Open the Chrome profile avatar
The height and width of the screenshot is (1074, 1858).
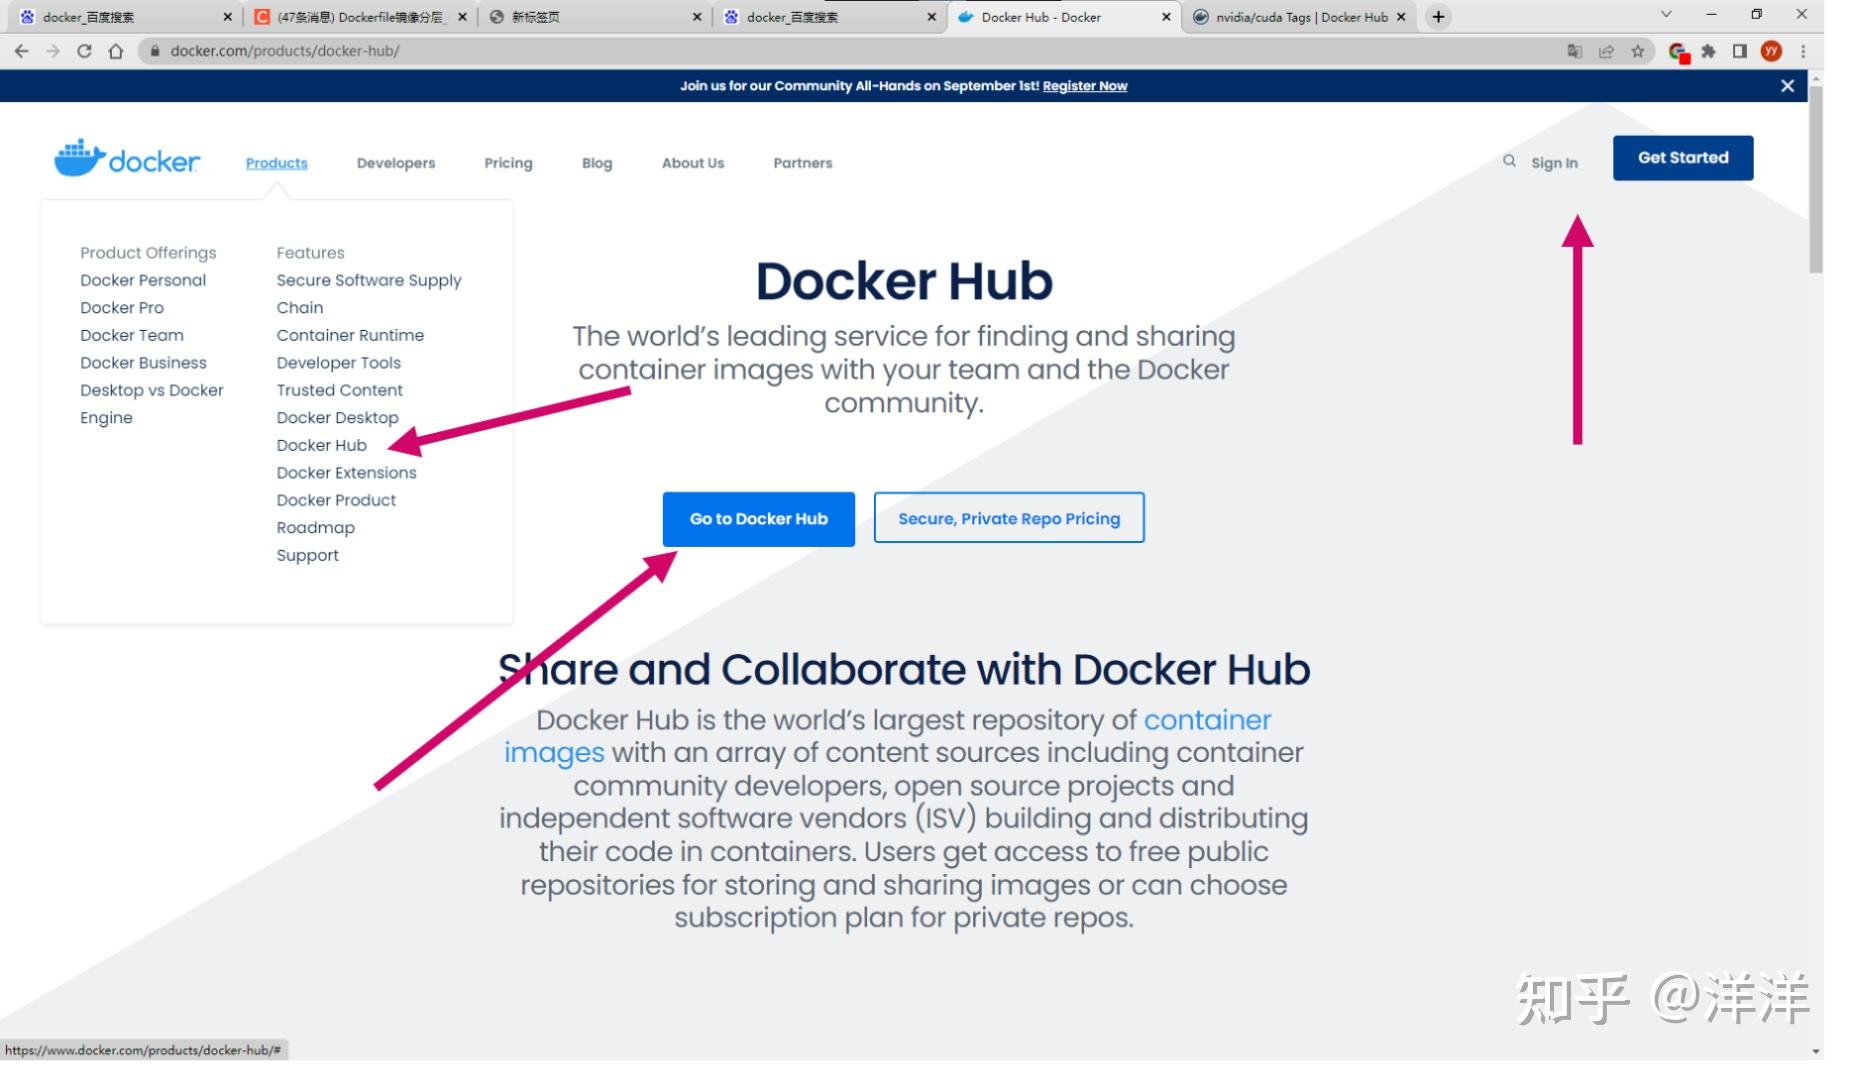[1771, 51]
